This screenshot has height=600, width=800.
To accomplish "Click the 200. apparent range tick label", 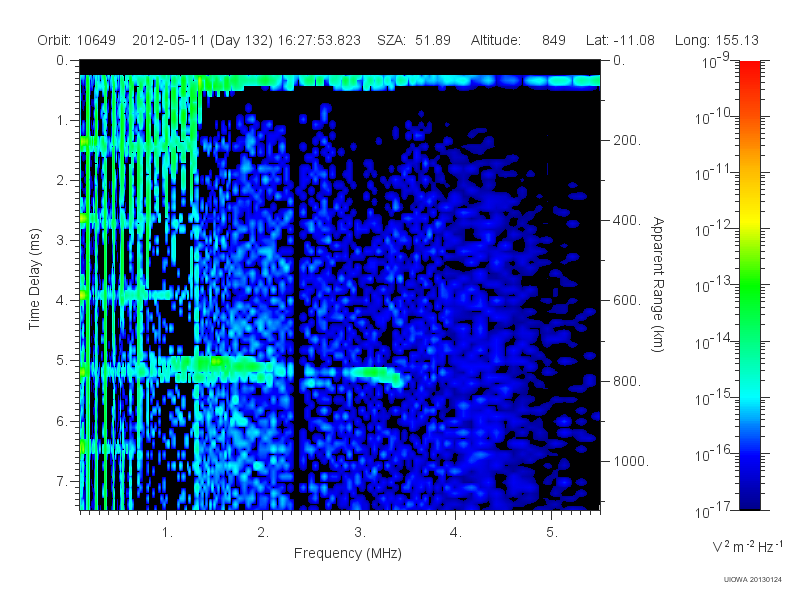I will point(627,140).
